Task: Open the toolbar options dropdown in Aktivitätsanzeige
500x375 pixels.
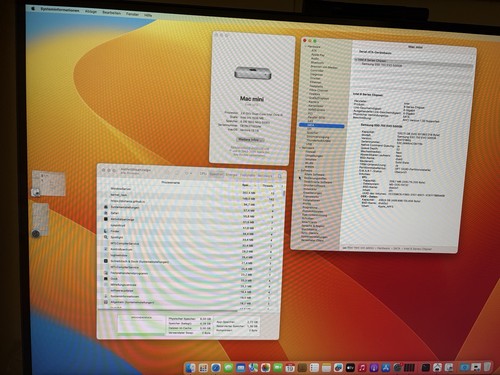Action: (x=188, y=173)
